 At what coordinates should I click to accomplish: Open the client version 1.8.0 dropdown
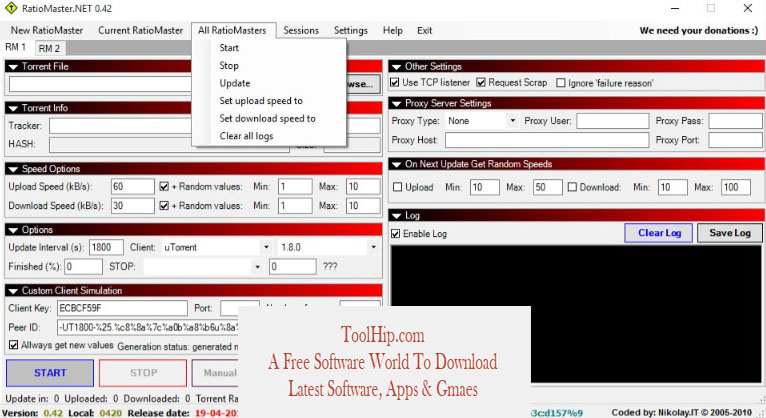point(374,247)
